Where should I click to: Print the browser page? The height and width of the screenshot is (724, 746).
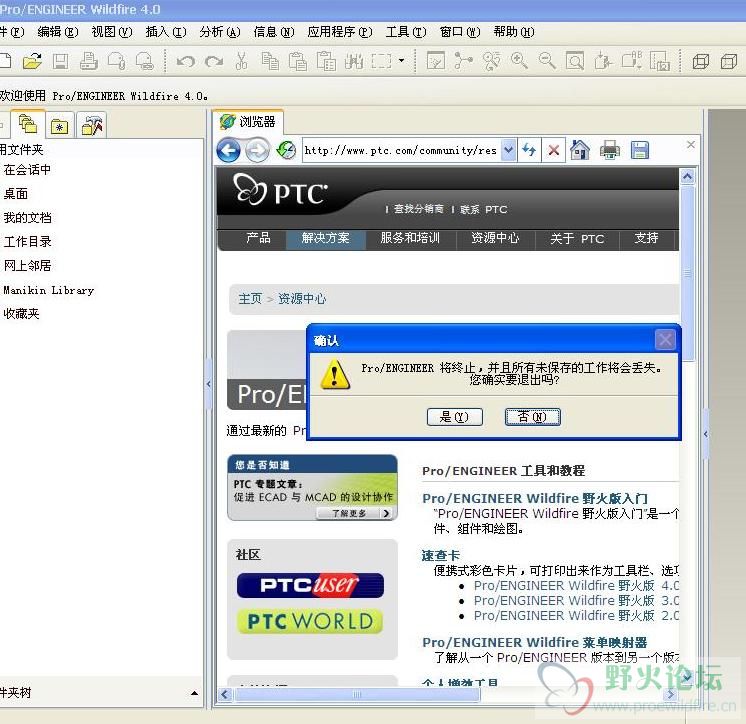pyautogui.click(x=609, y=150)
